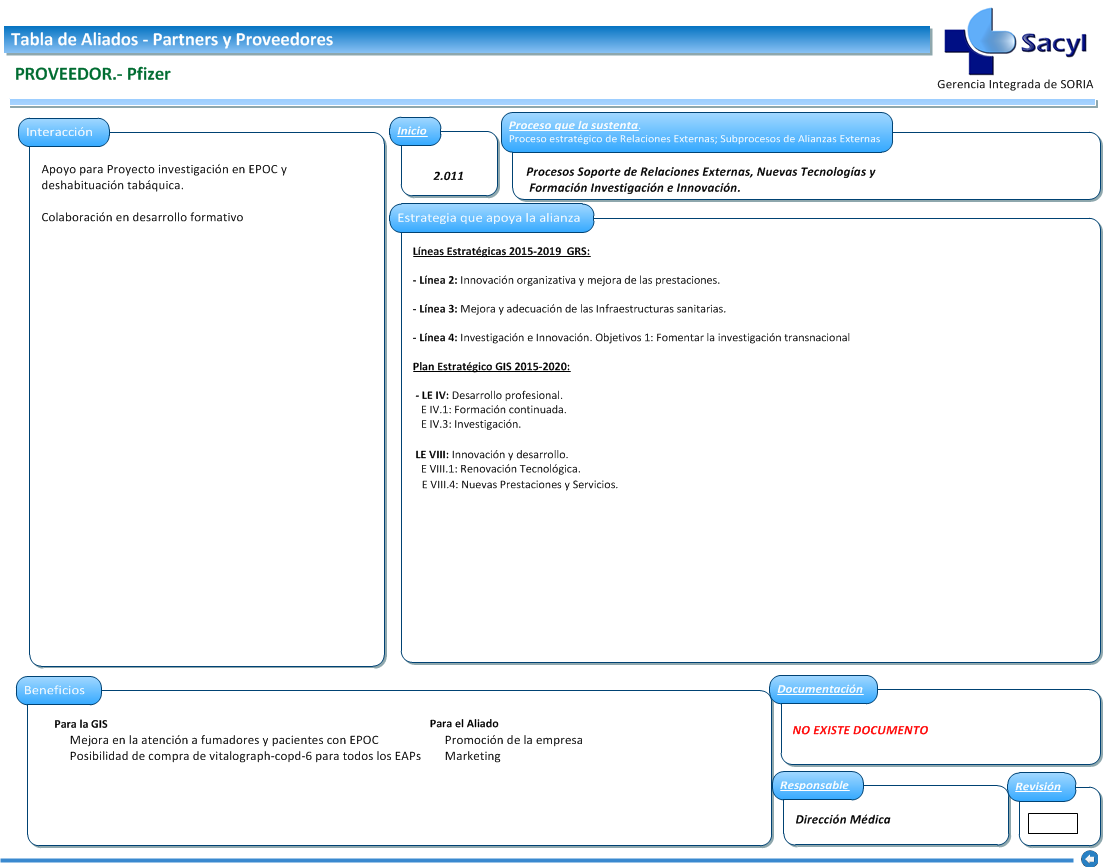Open the 'Proceso que la sustenta' link
Viewport: 1103px width, 868px height.
574,125
